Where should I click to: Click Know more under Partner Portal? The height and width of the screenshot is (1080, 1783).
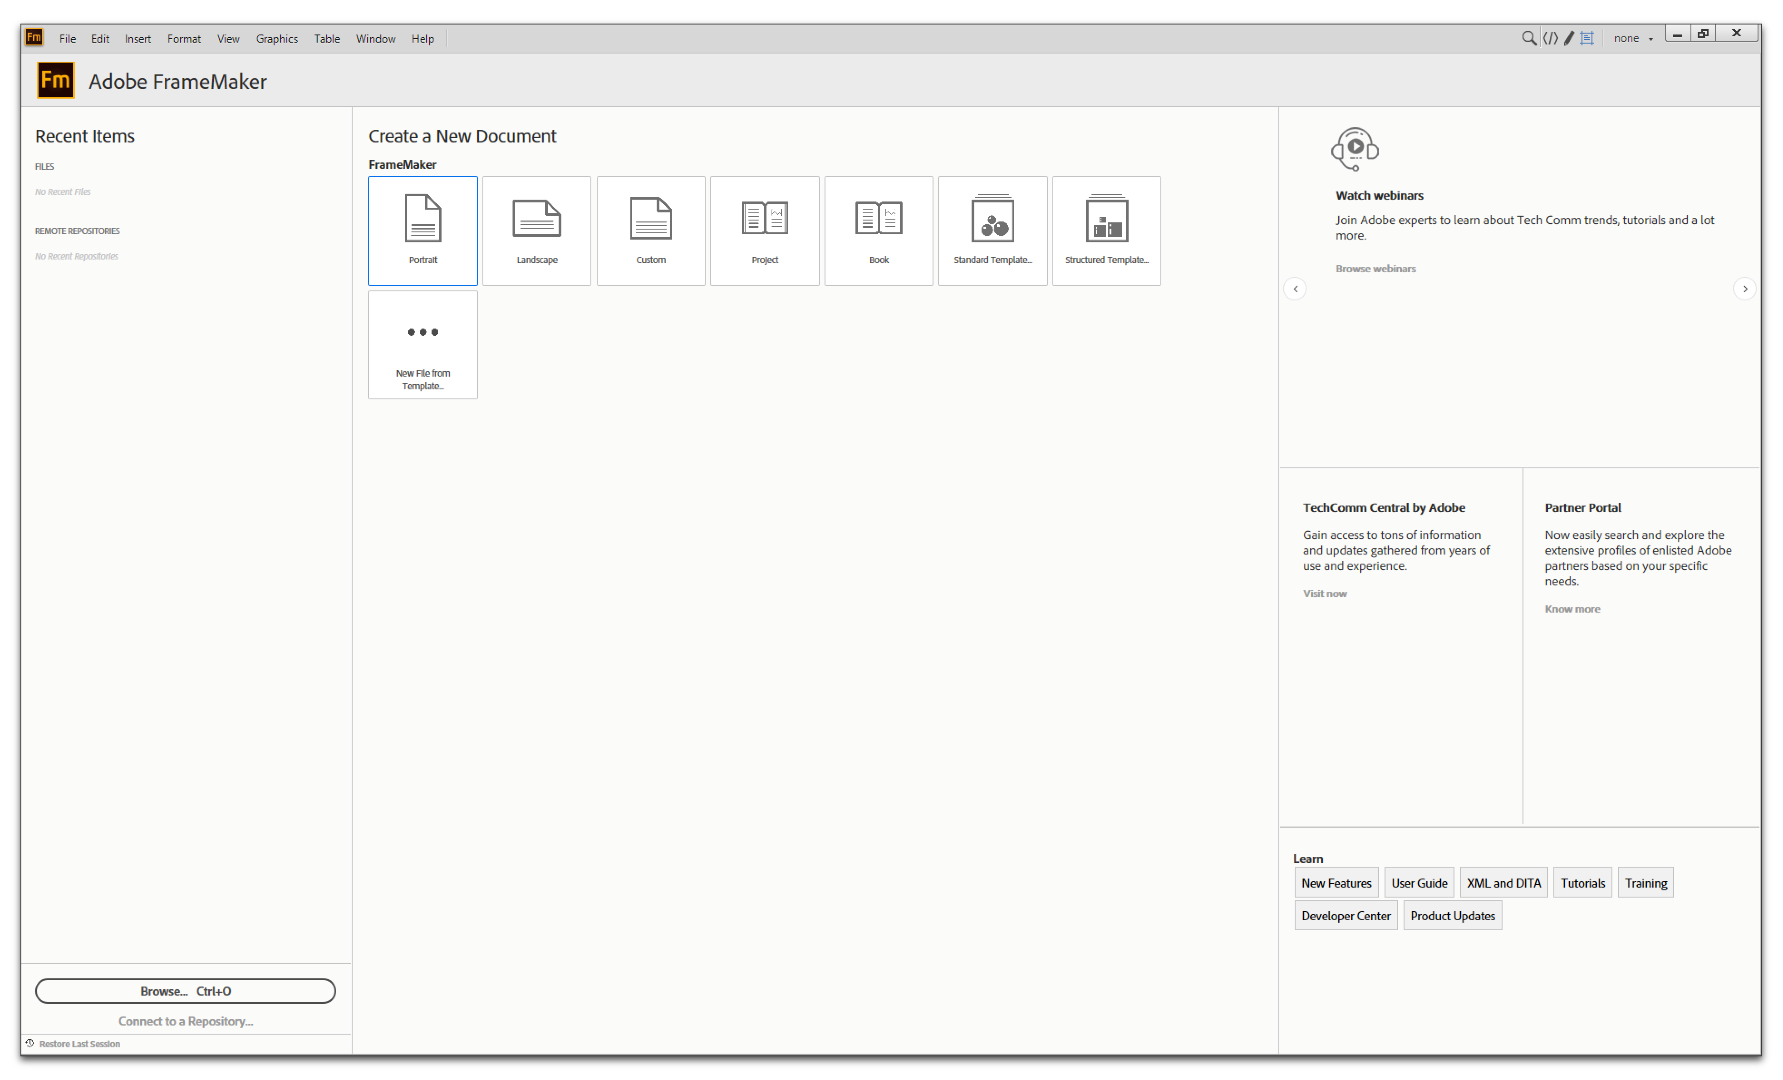coord(1572,609)
